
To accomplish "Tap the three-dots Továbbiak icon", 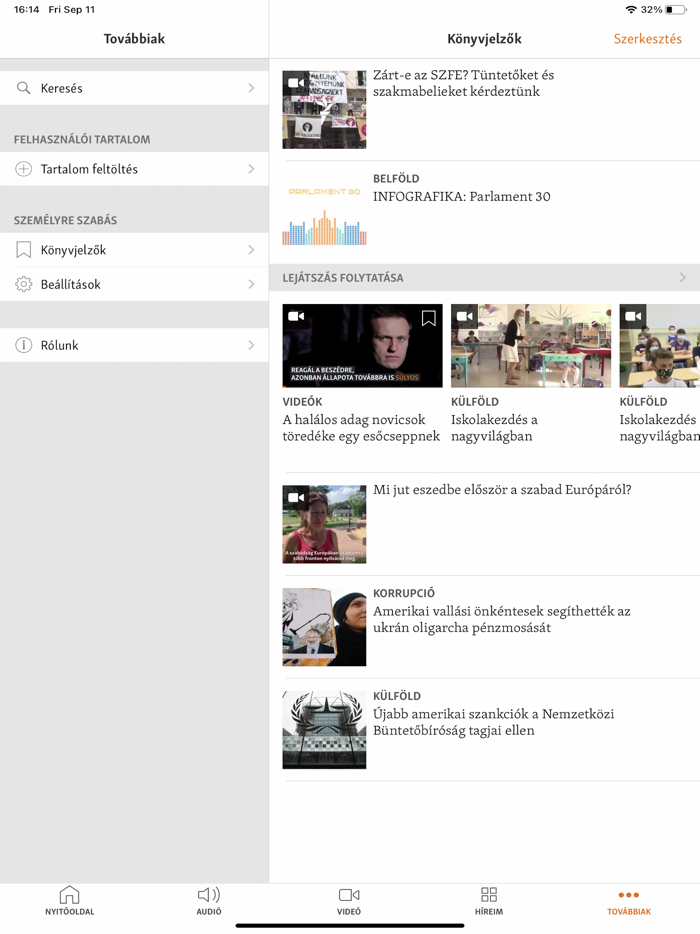I will pos(629,895).
